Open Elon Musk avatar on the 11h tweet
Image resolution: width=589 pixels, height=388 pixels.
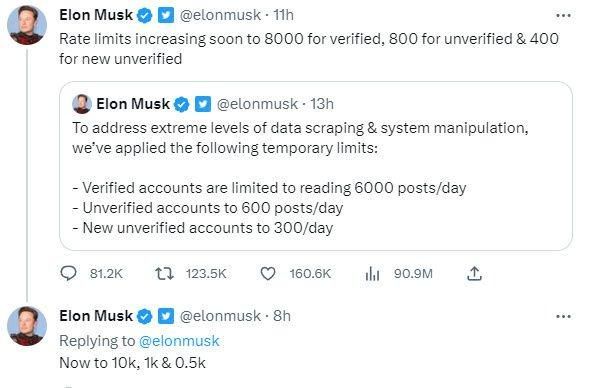coord(27,25)
